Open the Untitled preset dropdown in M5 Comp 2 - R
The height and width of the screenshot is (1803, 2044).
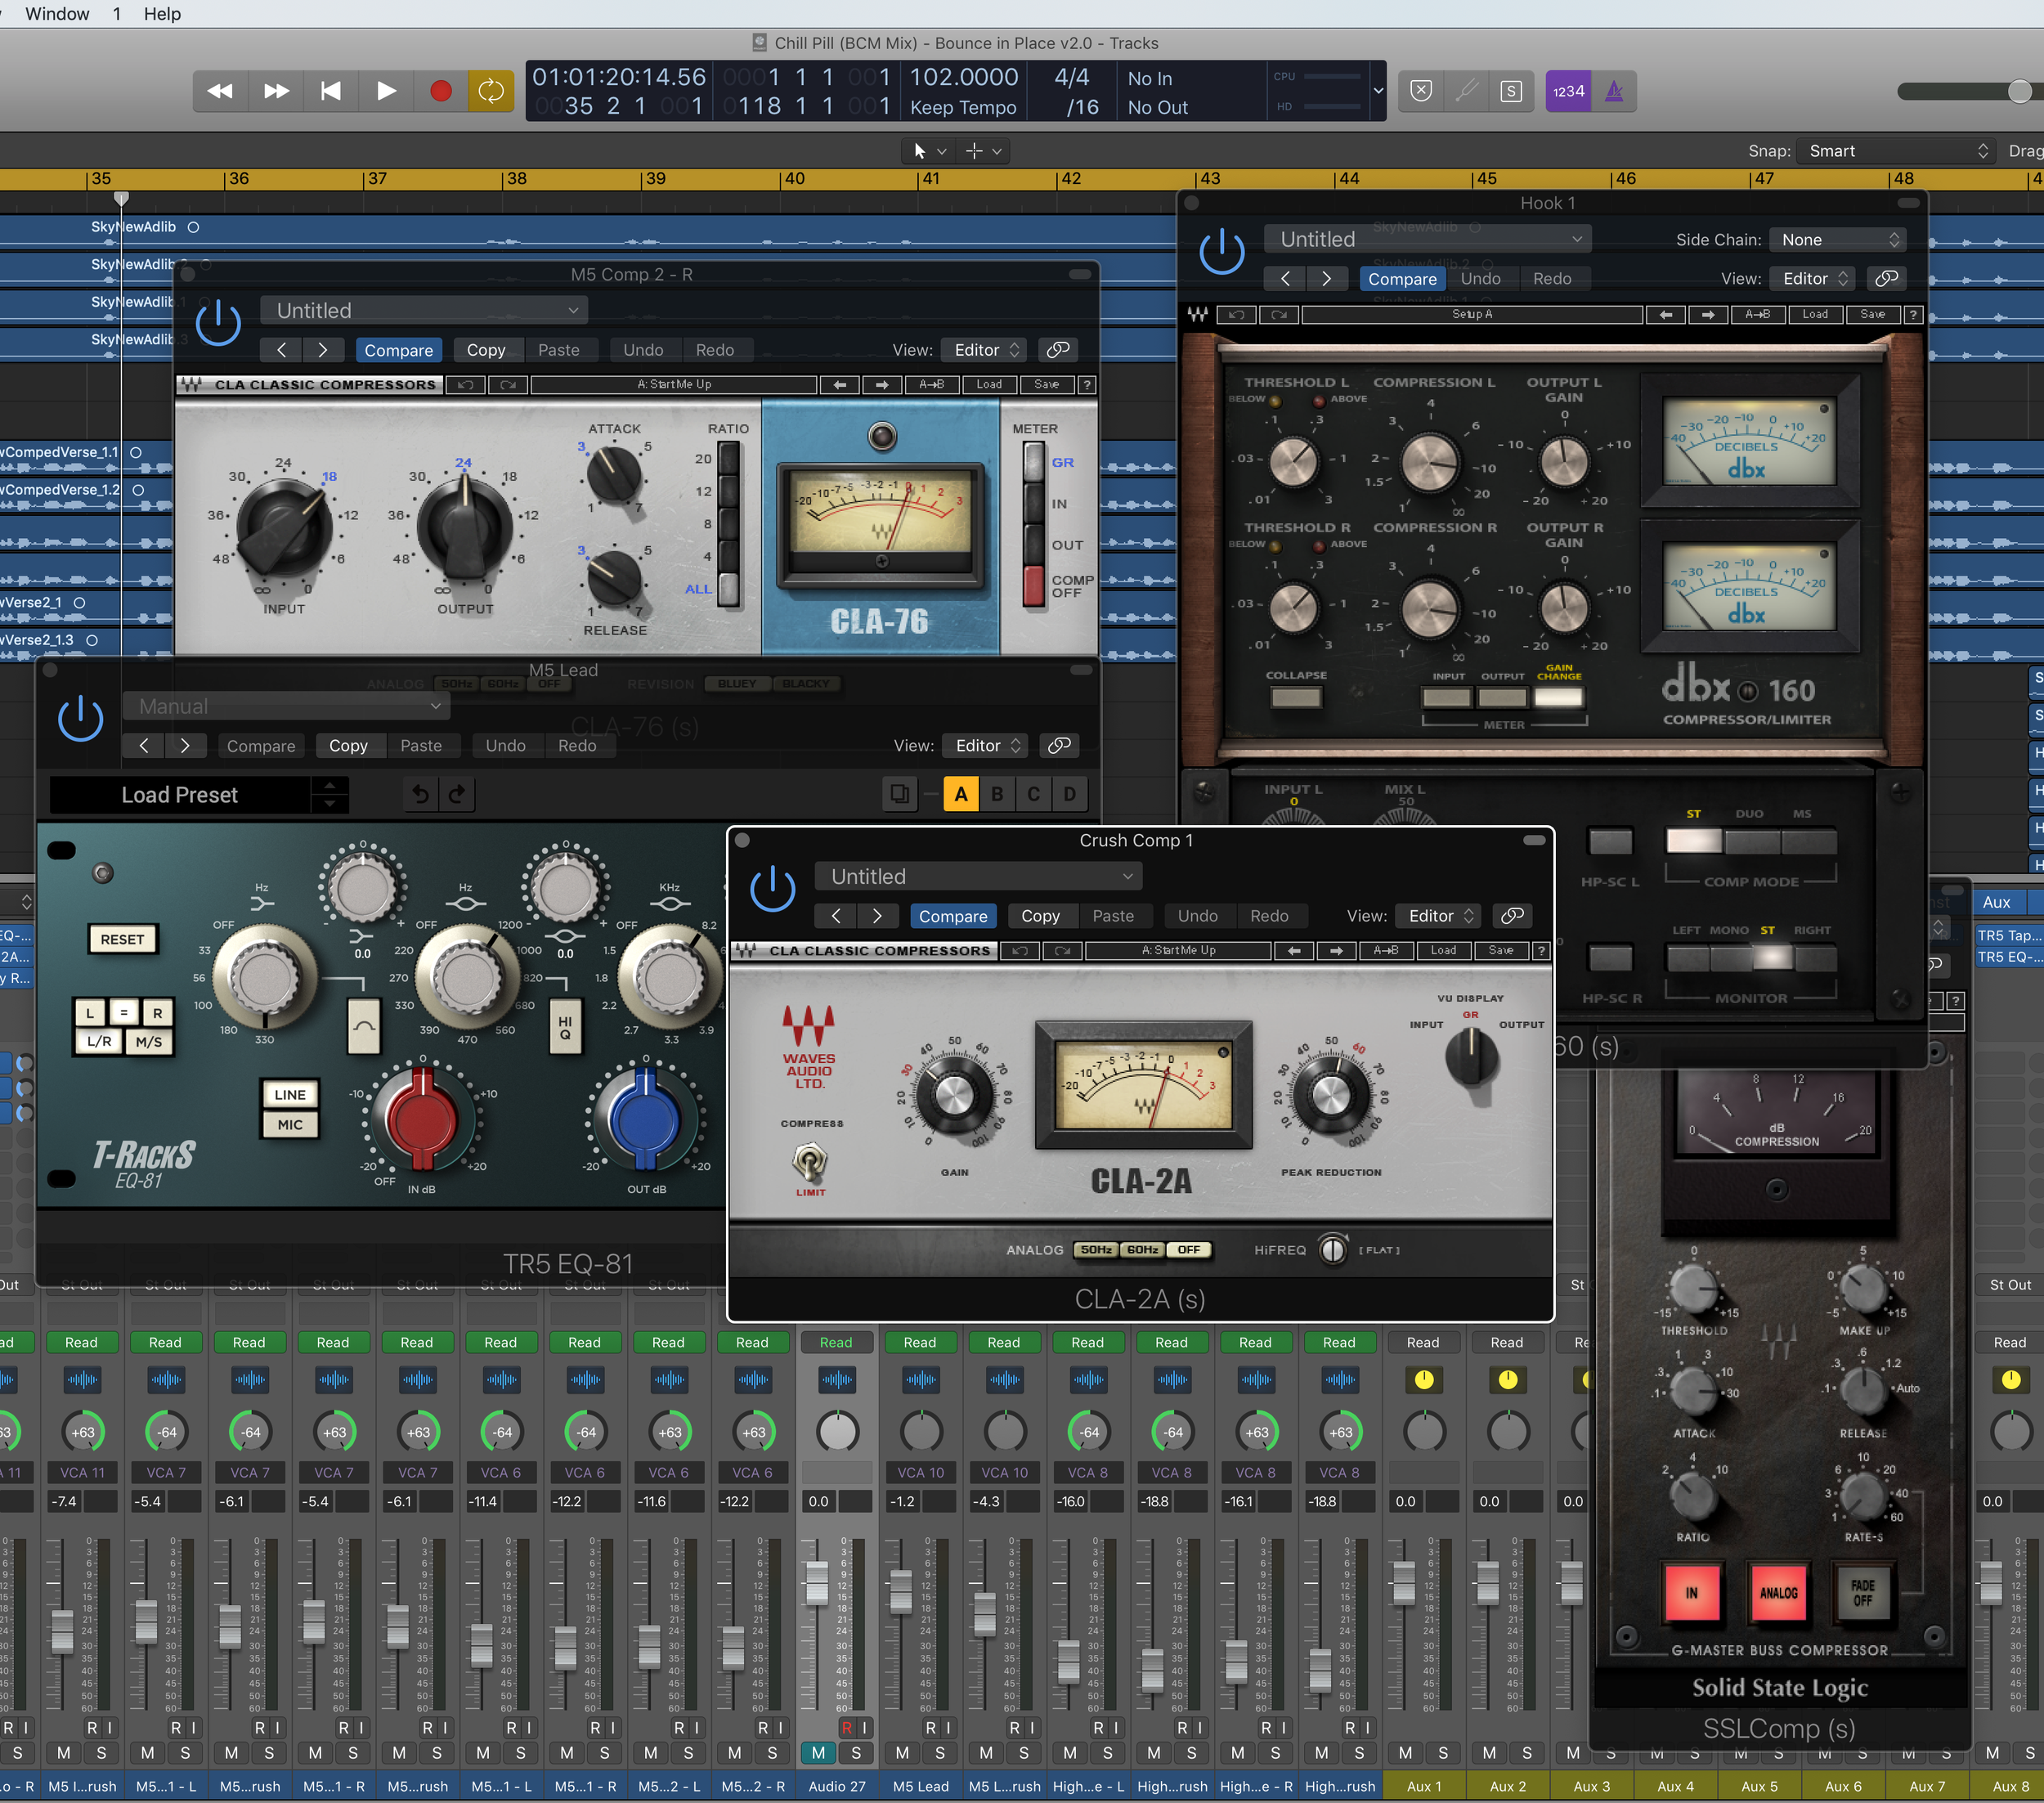tap(424, 311)
